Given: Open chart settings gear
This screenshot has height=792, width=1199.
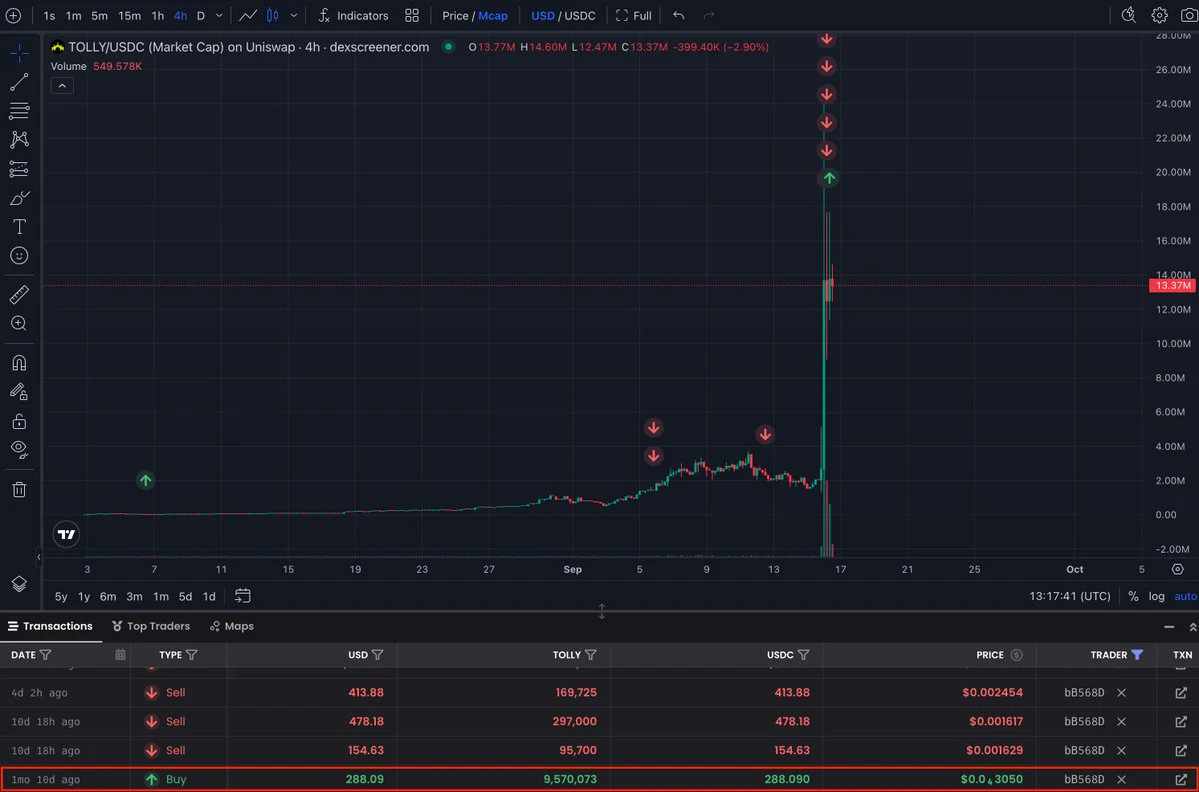Looking at the screenshot, I should coord(1159,15).
